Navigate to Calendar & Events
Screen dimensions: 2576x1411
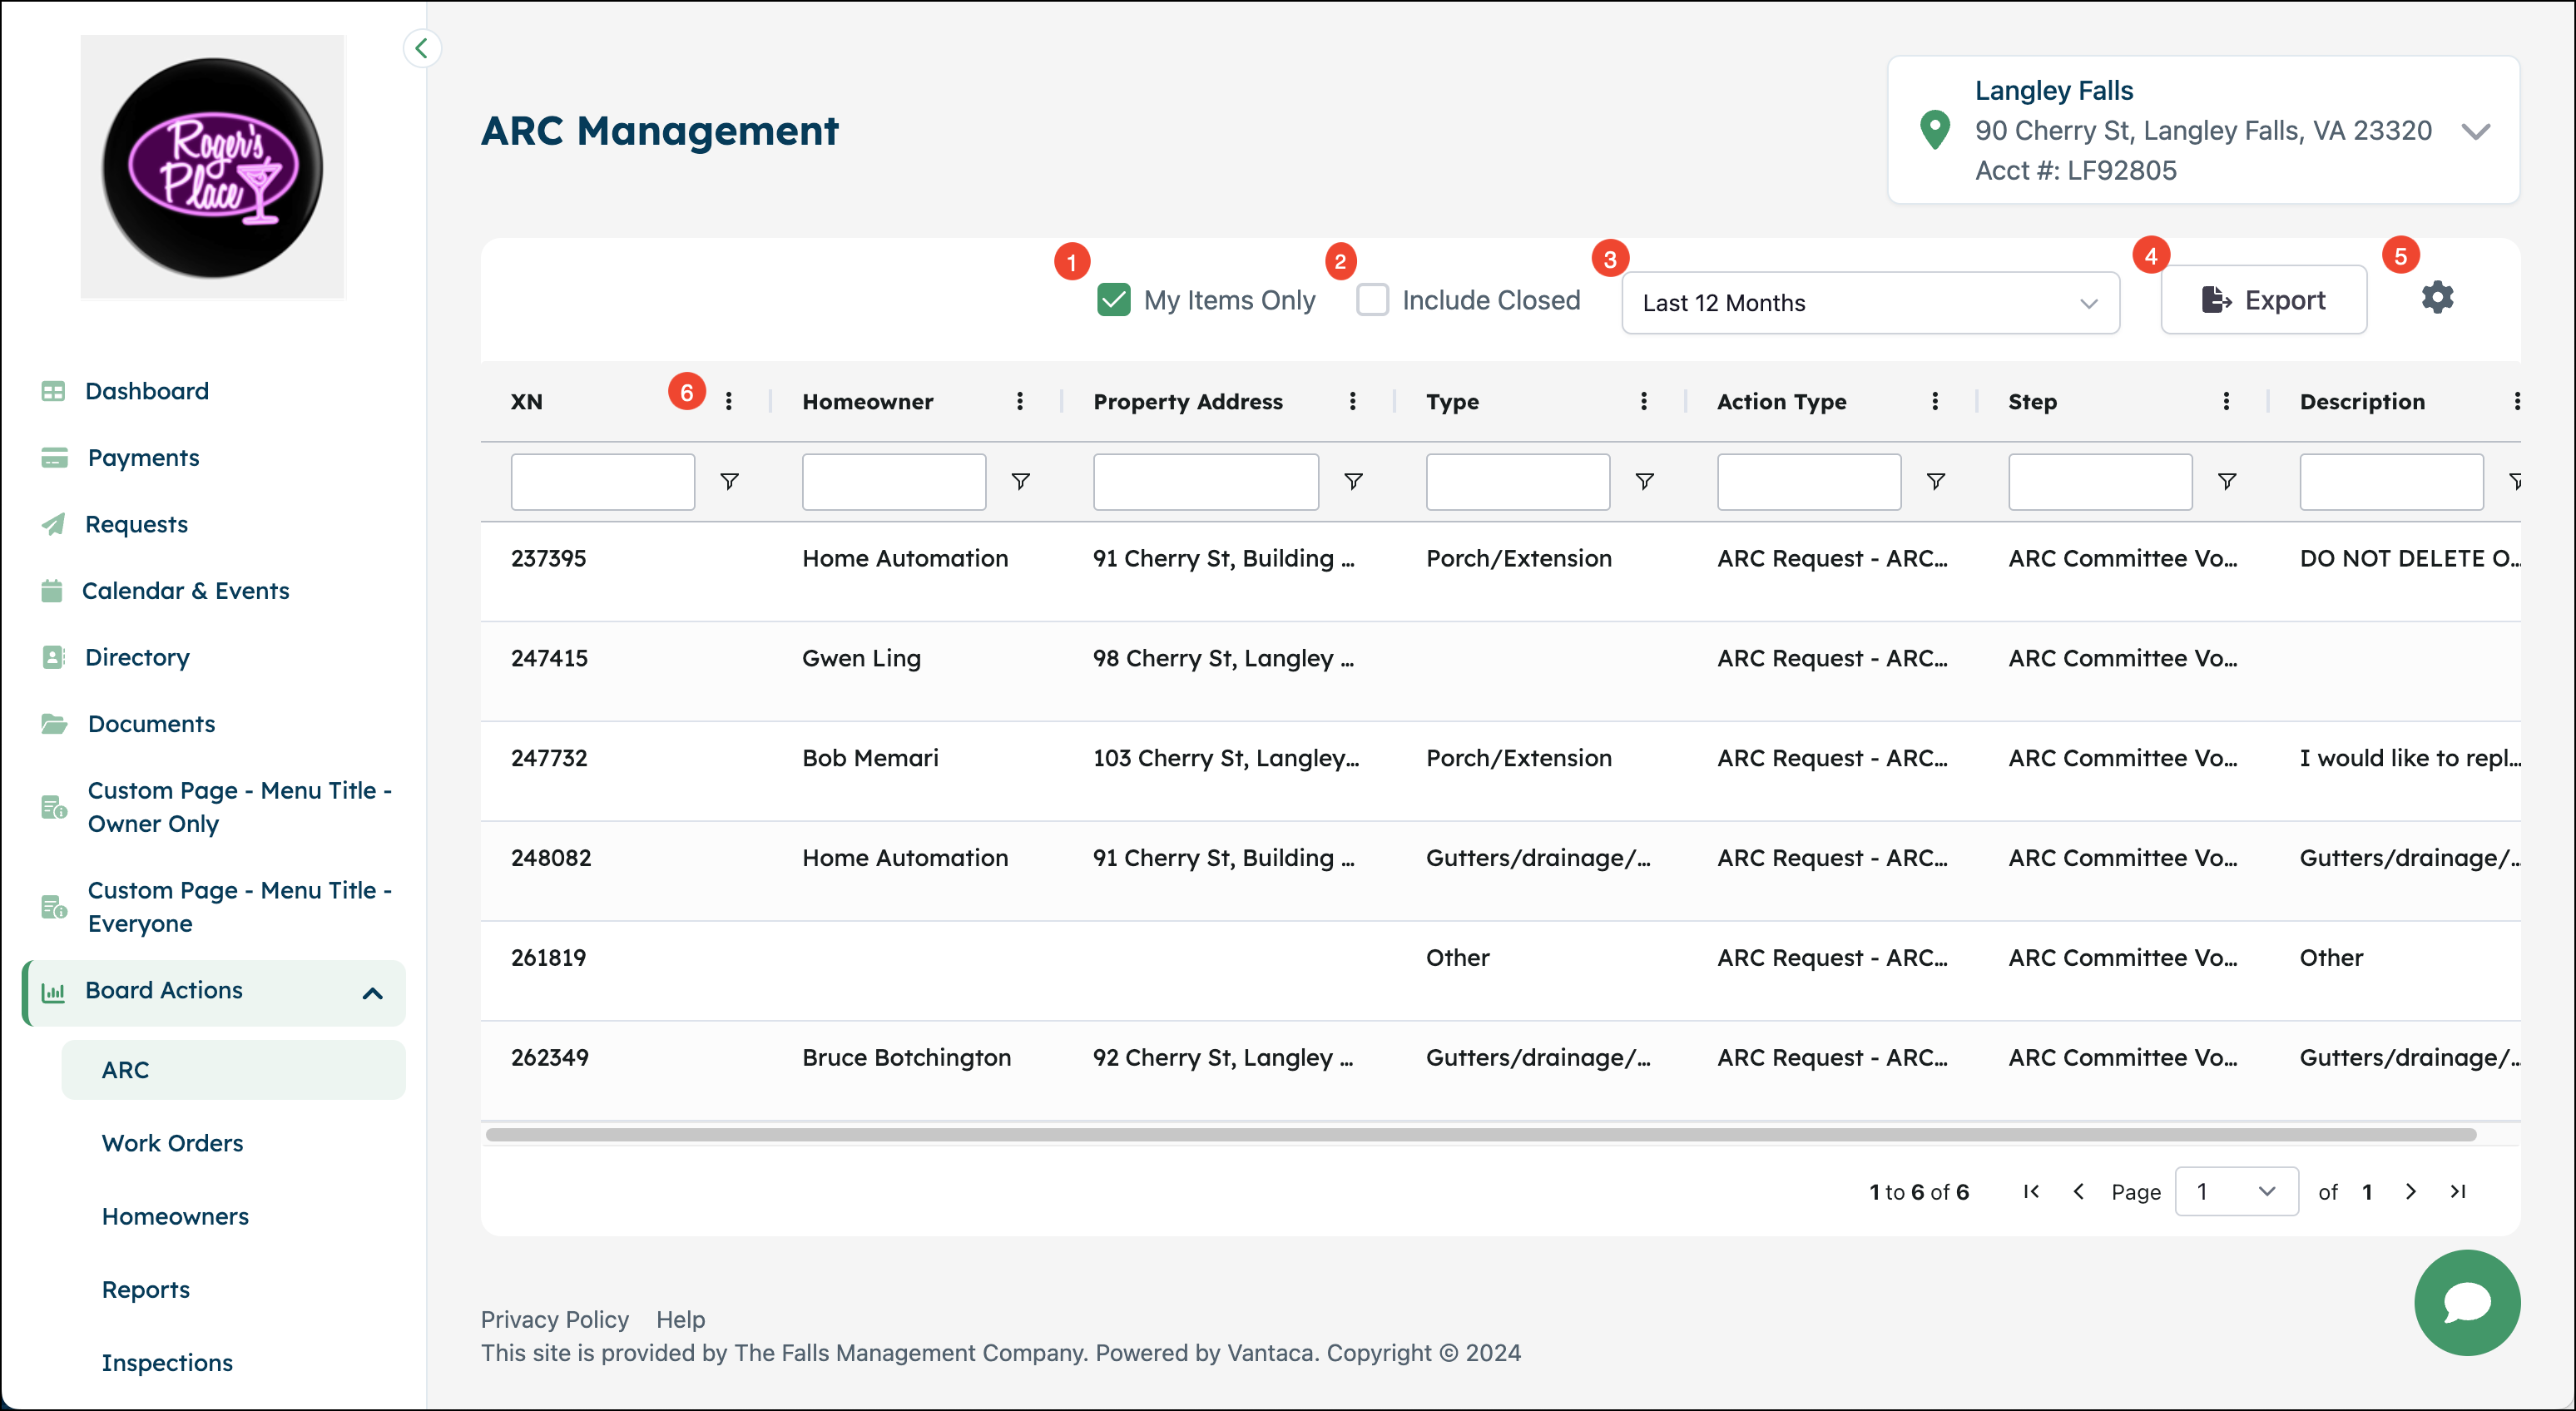coord(185,590)
